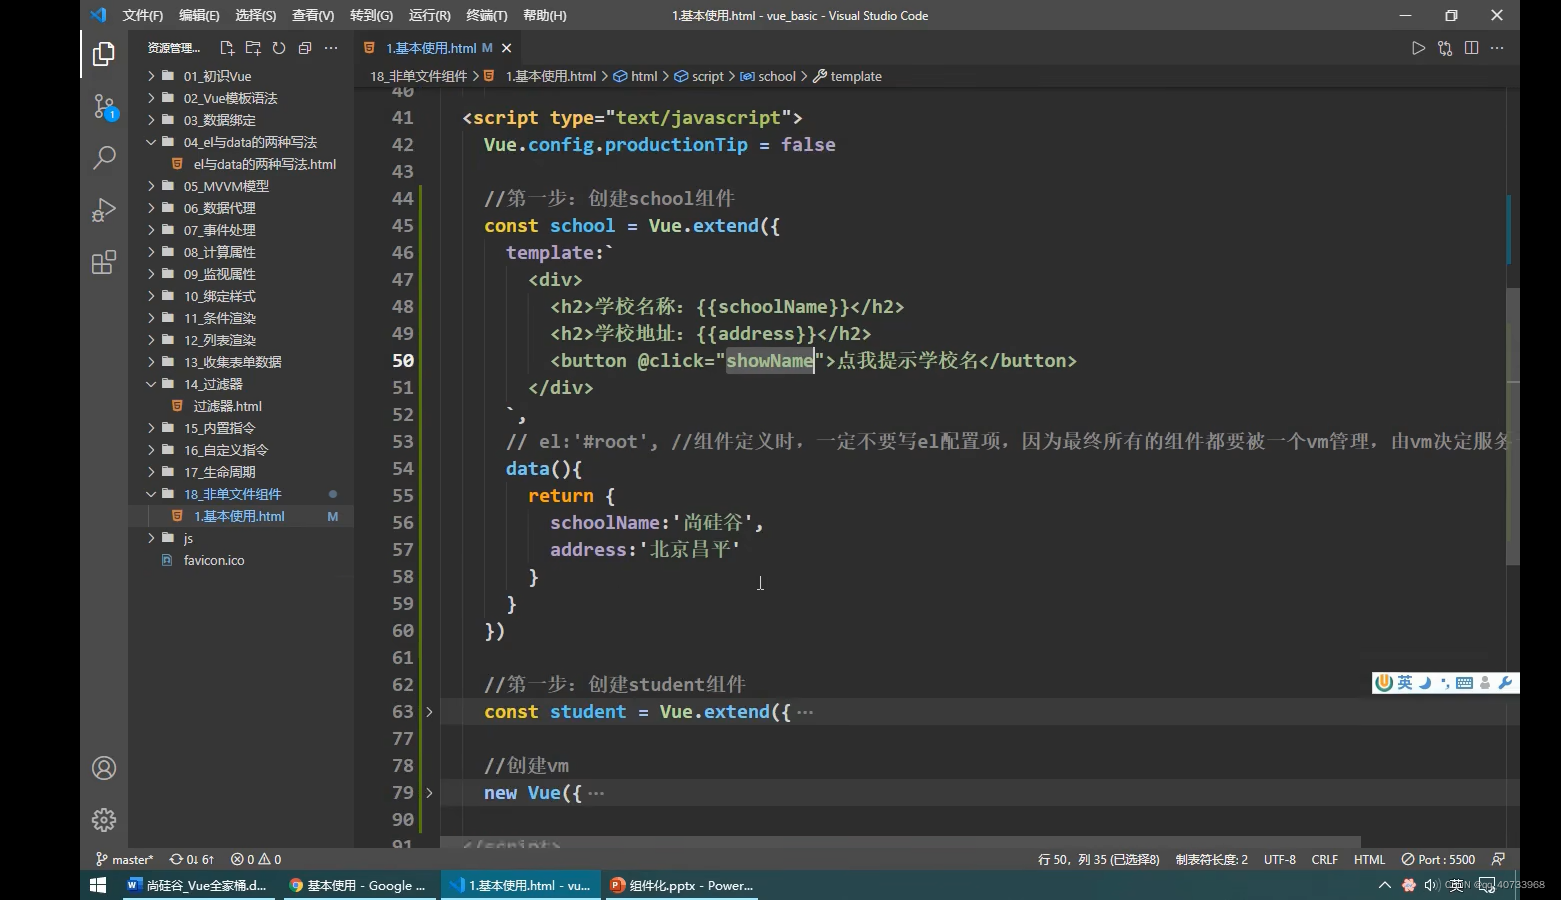
Task: Click the 18_非单文件组件 breadcrumb
Action: point(418,76)
